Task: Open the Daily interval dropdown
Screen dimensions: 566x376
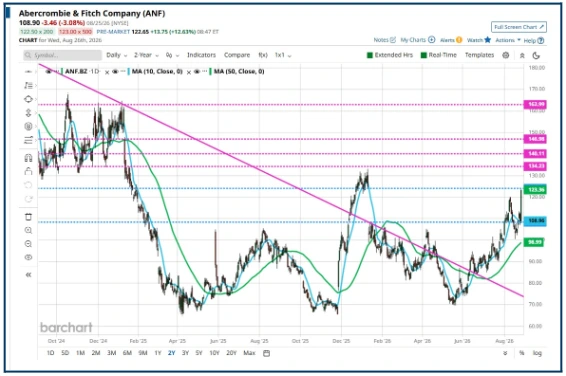Action: click(117, 55)
